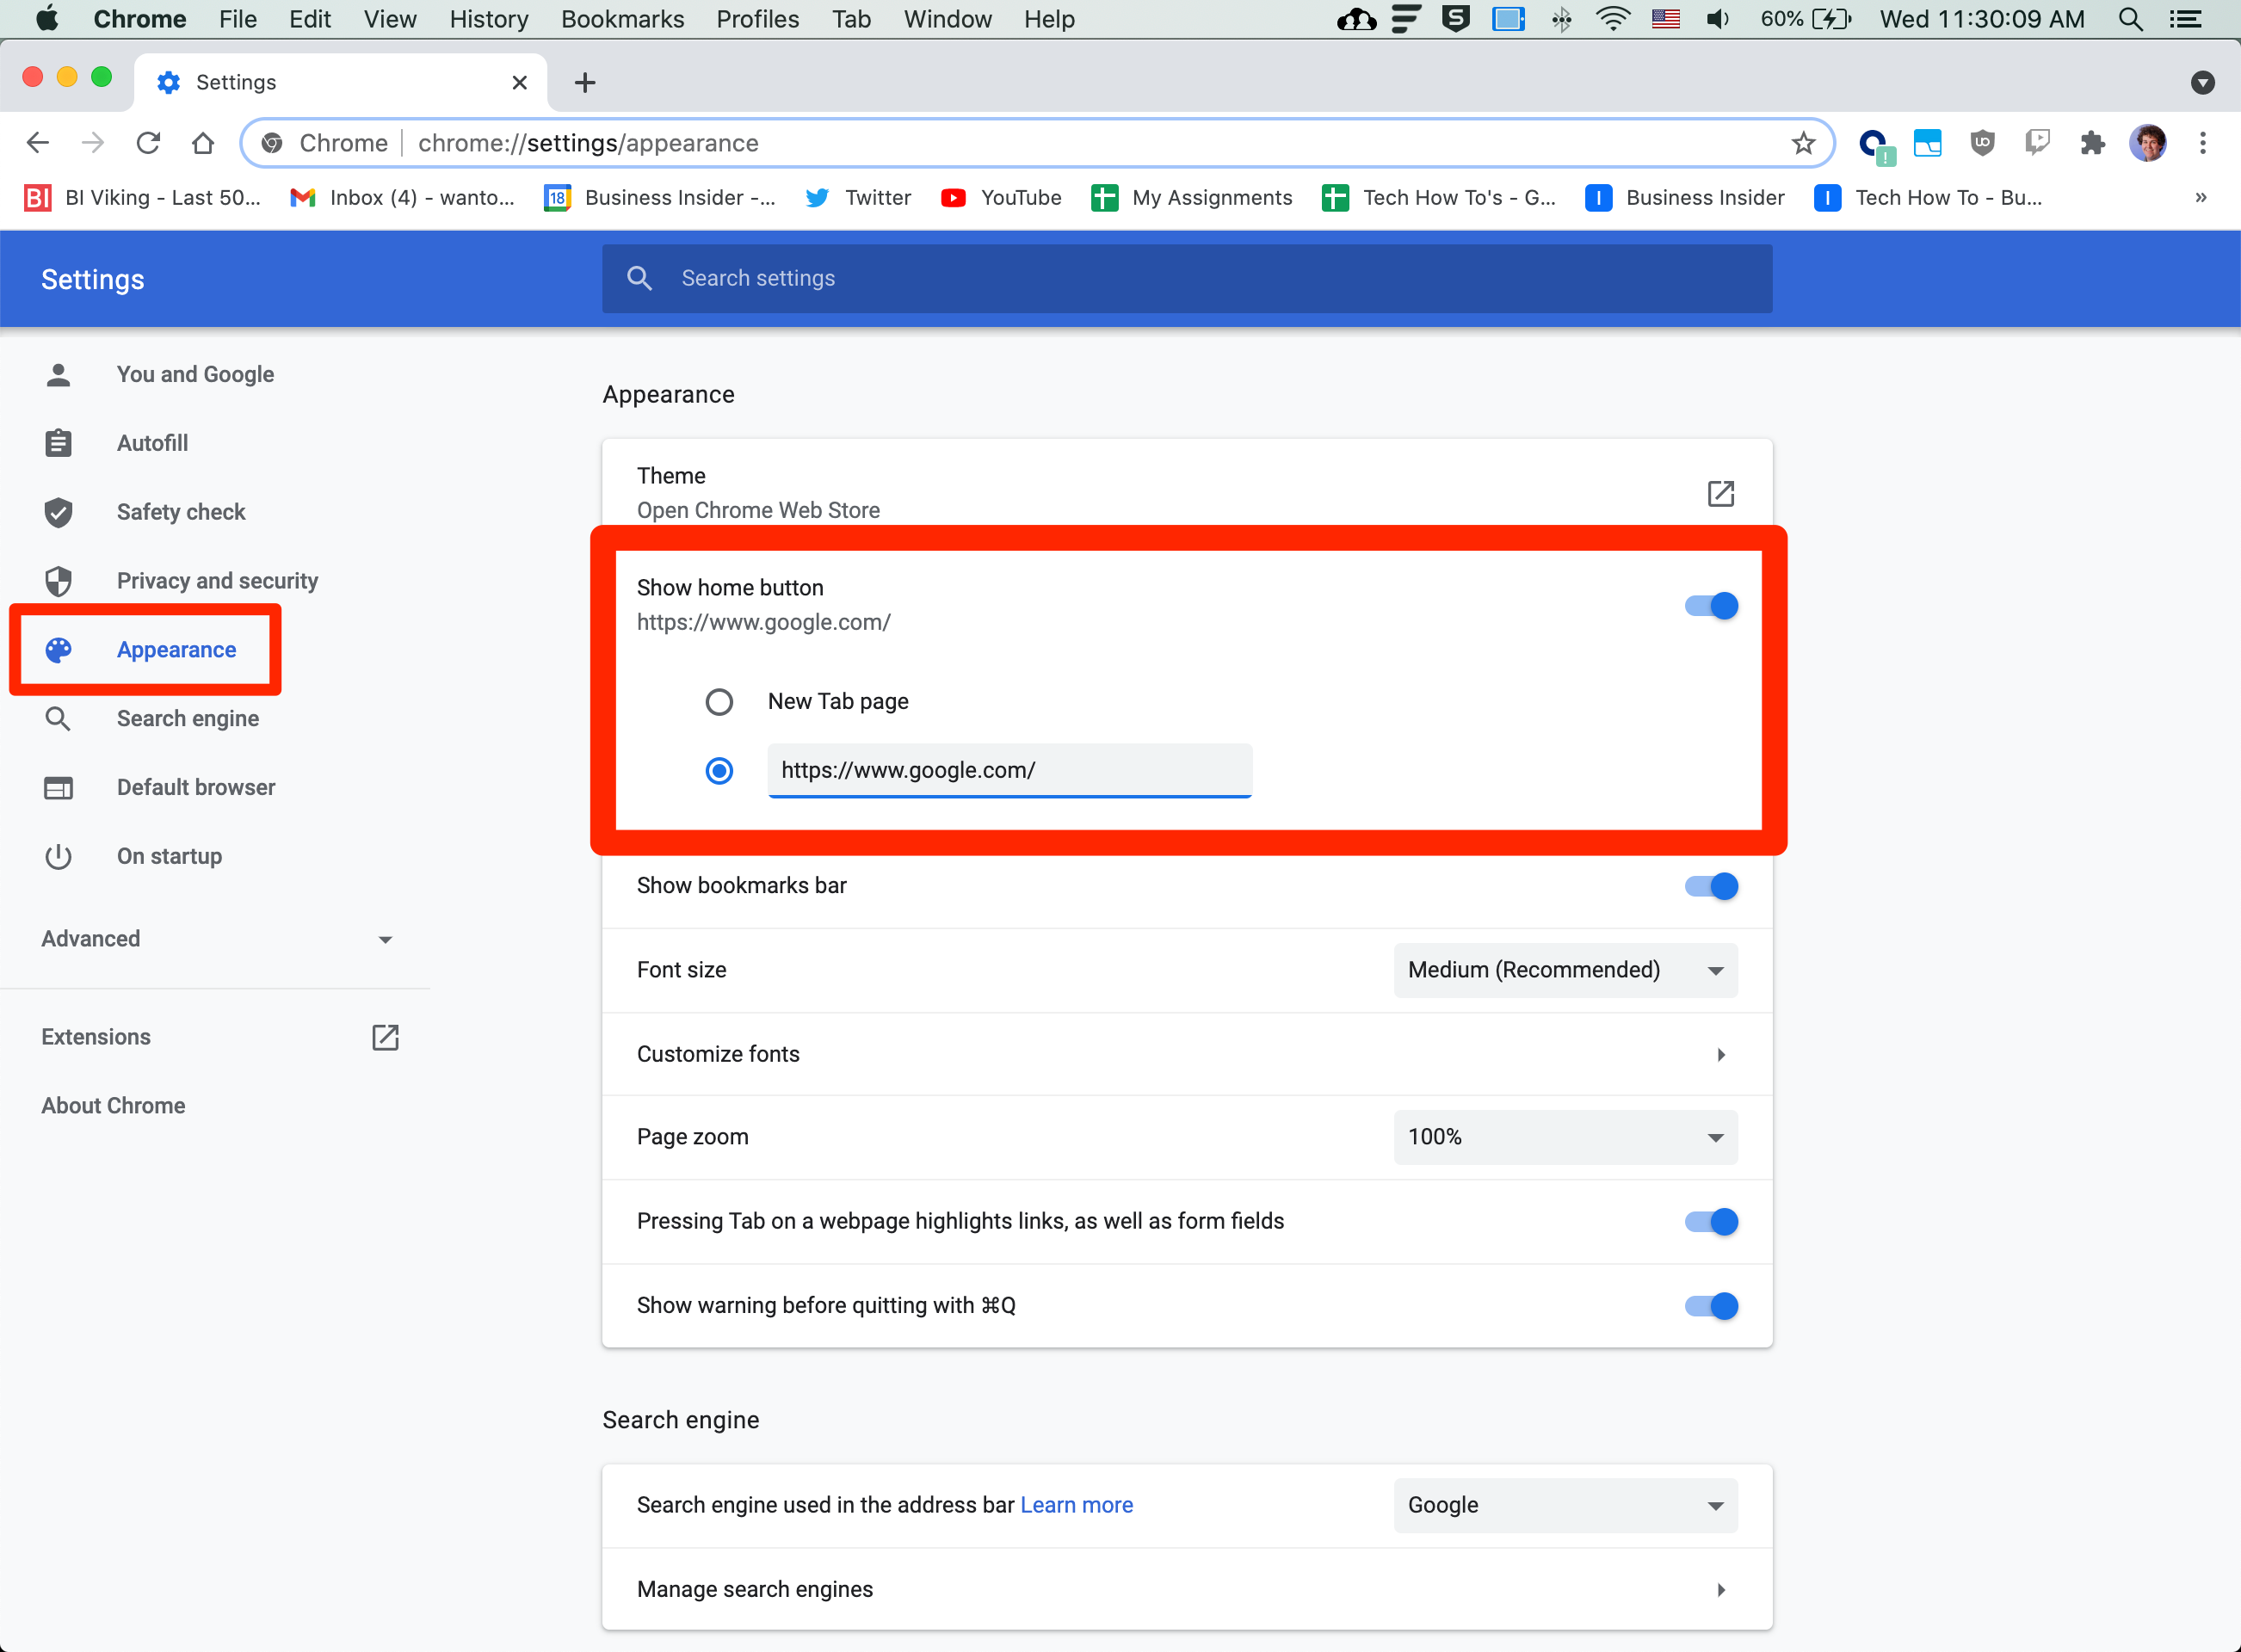
Task: Open the Wi-Fi status menu
Action: pos(1613,19)
